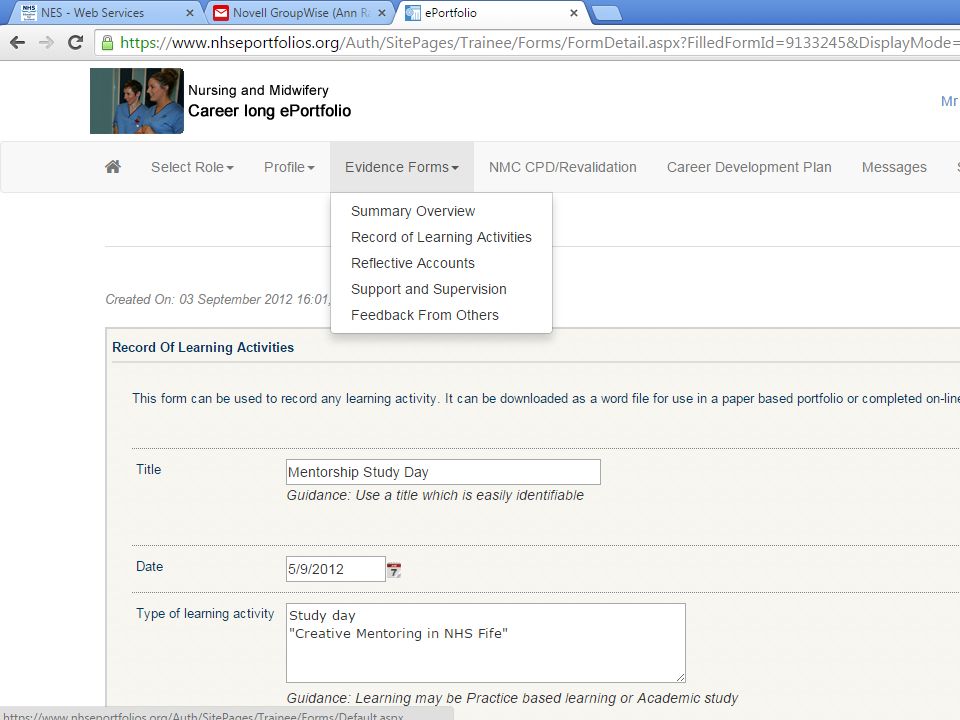Click the Date field label

tap(149, 566)
